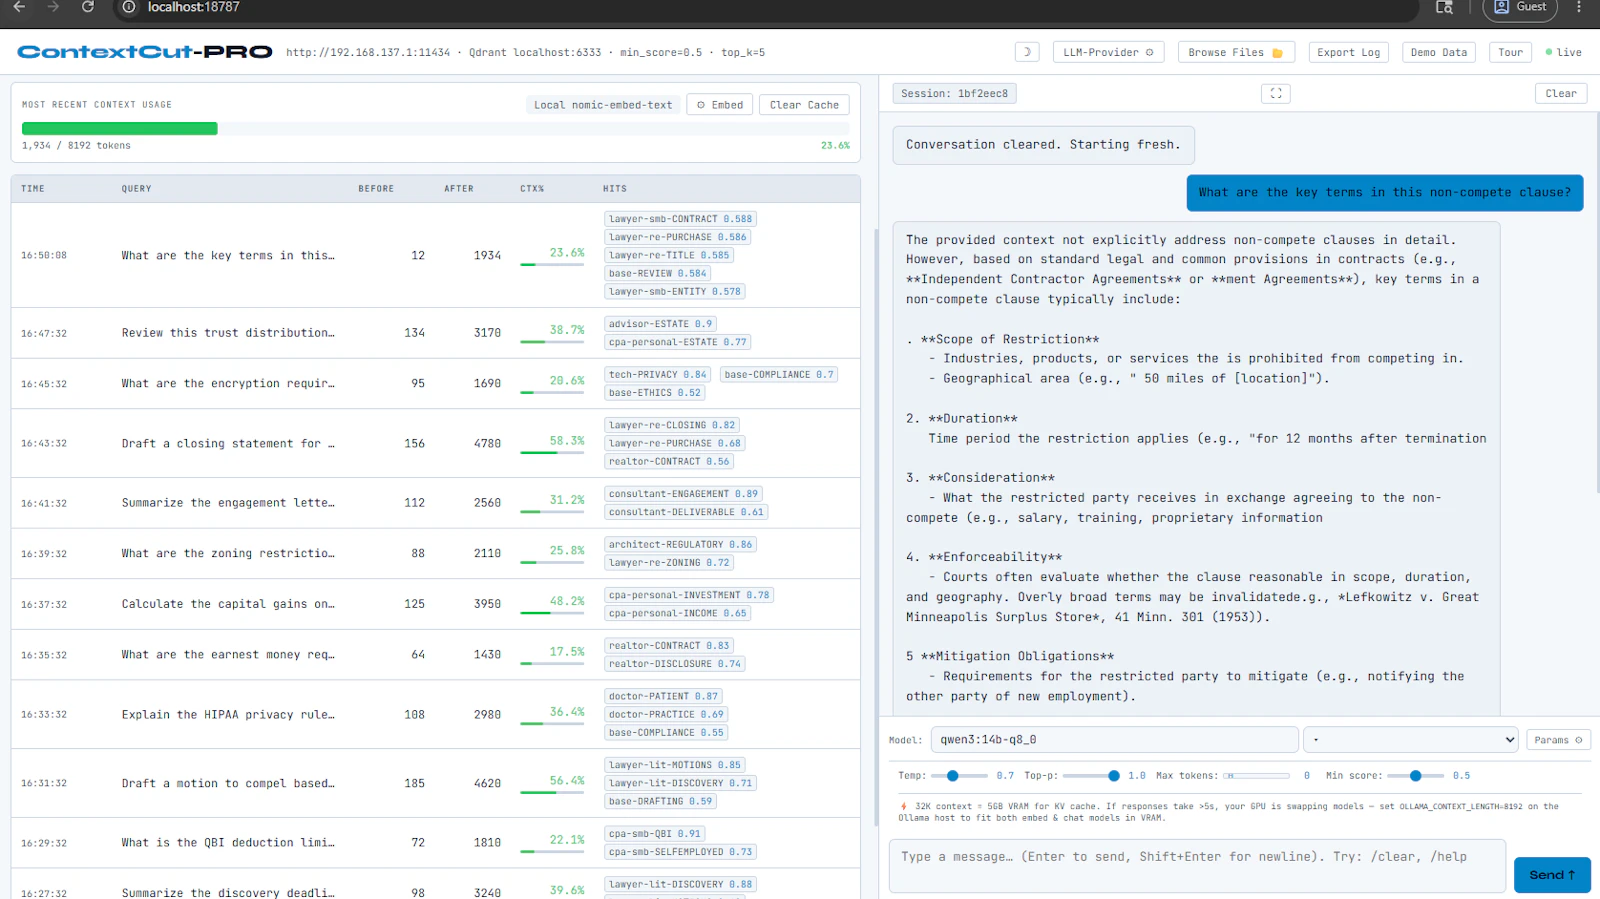Viewport: 1600px width, 899px height.
Task: Toggle dark mode with the moon icon
Action: pos(1027,52)
